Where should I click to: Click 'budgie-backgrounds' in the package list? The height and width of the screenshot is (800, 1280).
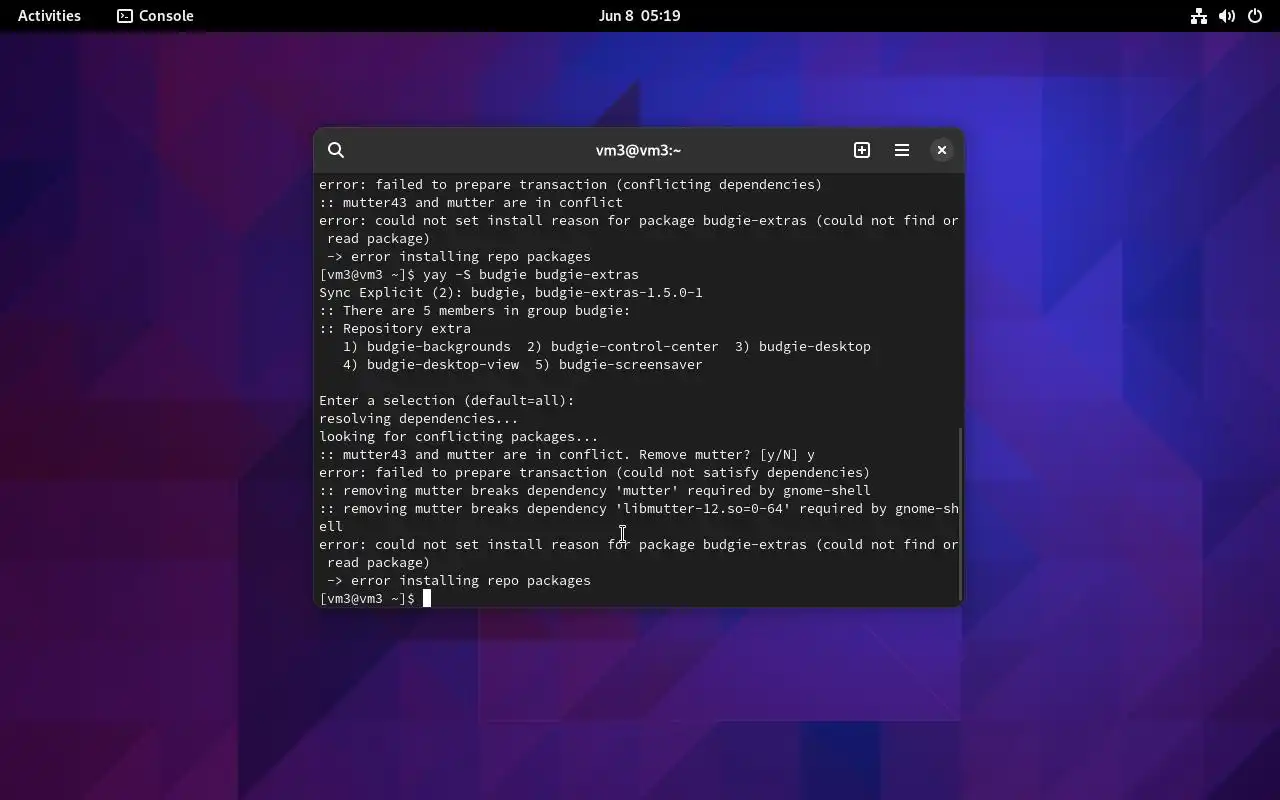point(439,346)
